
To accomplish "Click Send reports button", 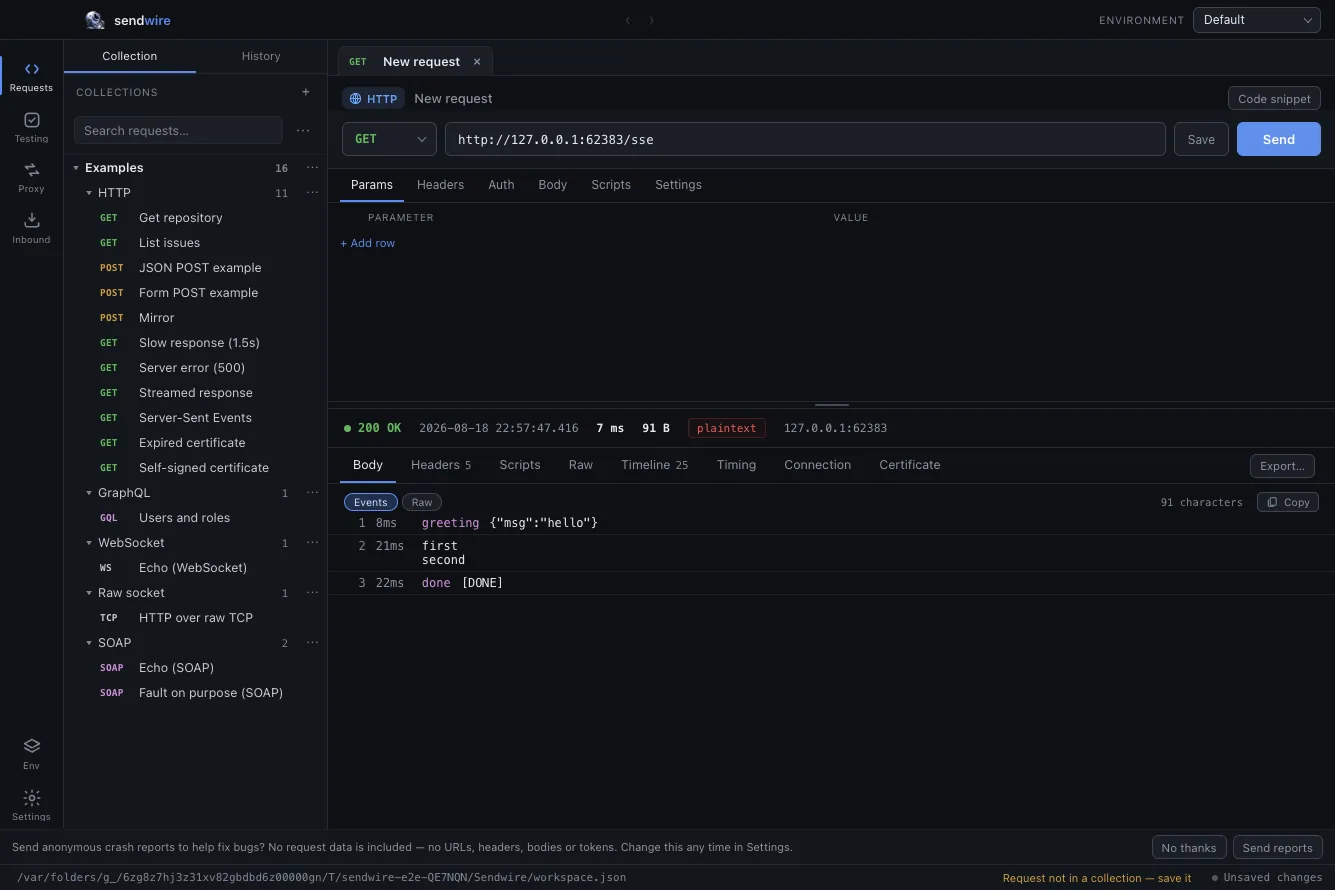I will coord(1277,847).
